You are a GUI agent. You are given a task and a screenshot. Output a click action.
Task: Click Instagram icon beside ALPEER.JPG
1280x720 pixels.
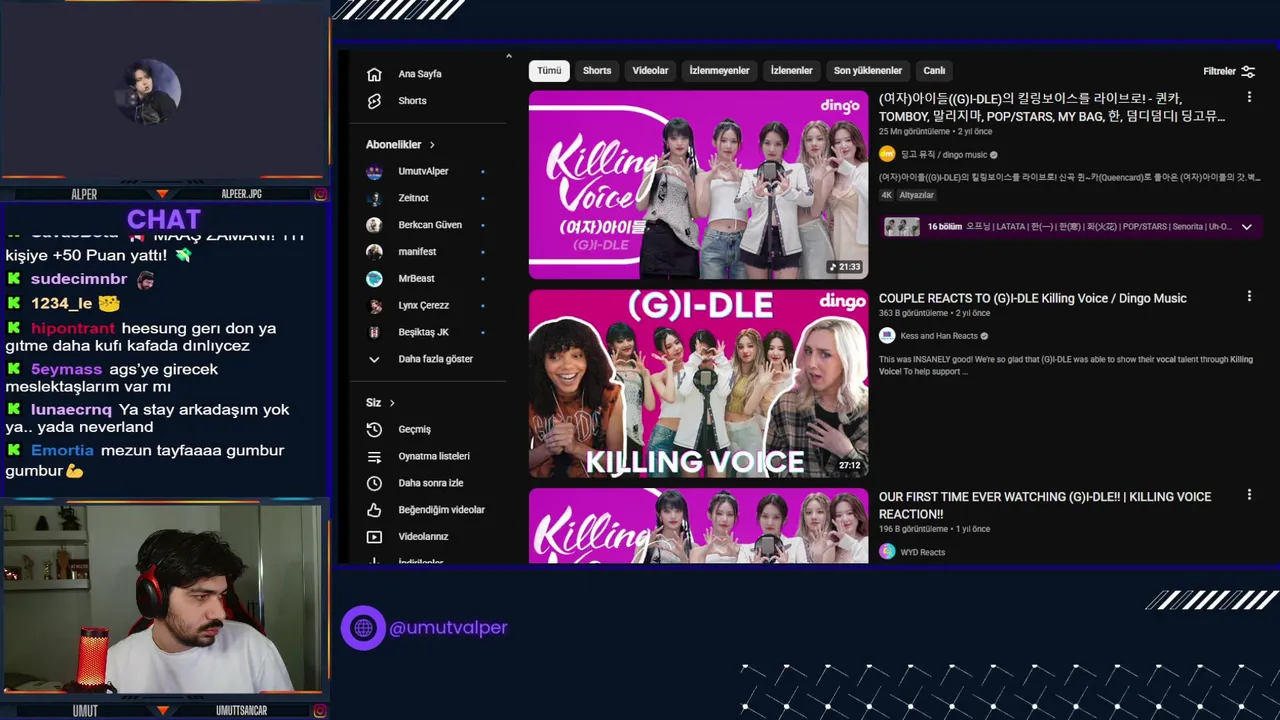tap(320, 194)
